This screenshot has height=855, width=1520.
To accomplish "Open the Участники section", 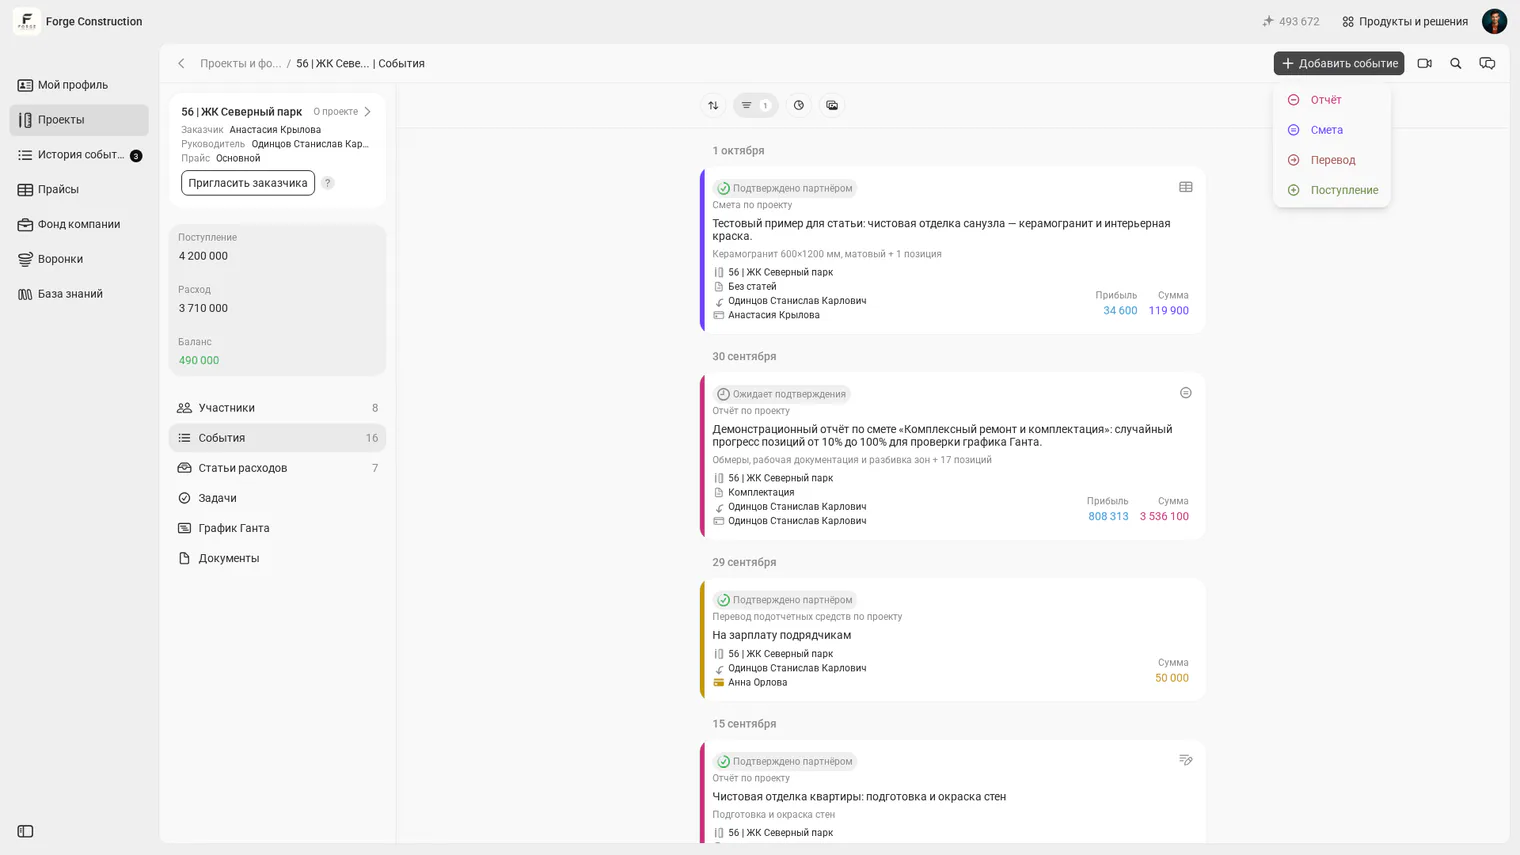I will [x=277, y=408].
